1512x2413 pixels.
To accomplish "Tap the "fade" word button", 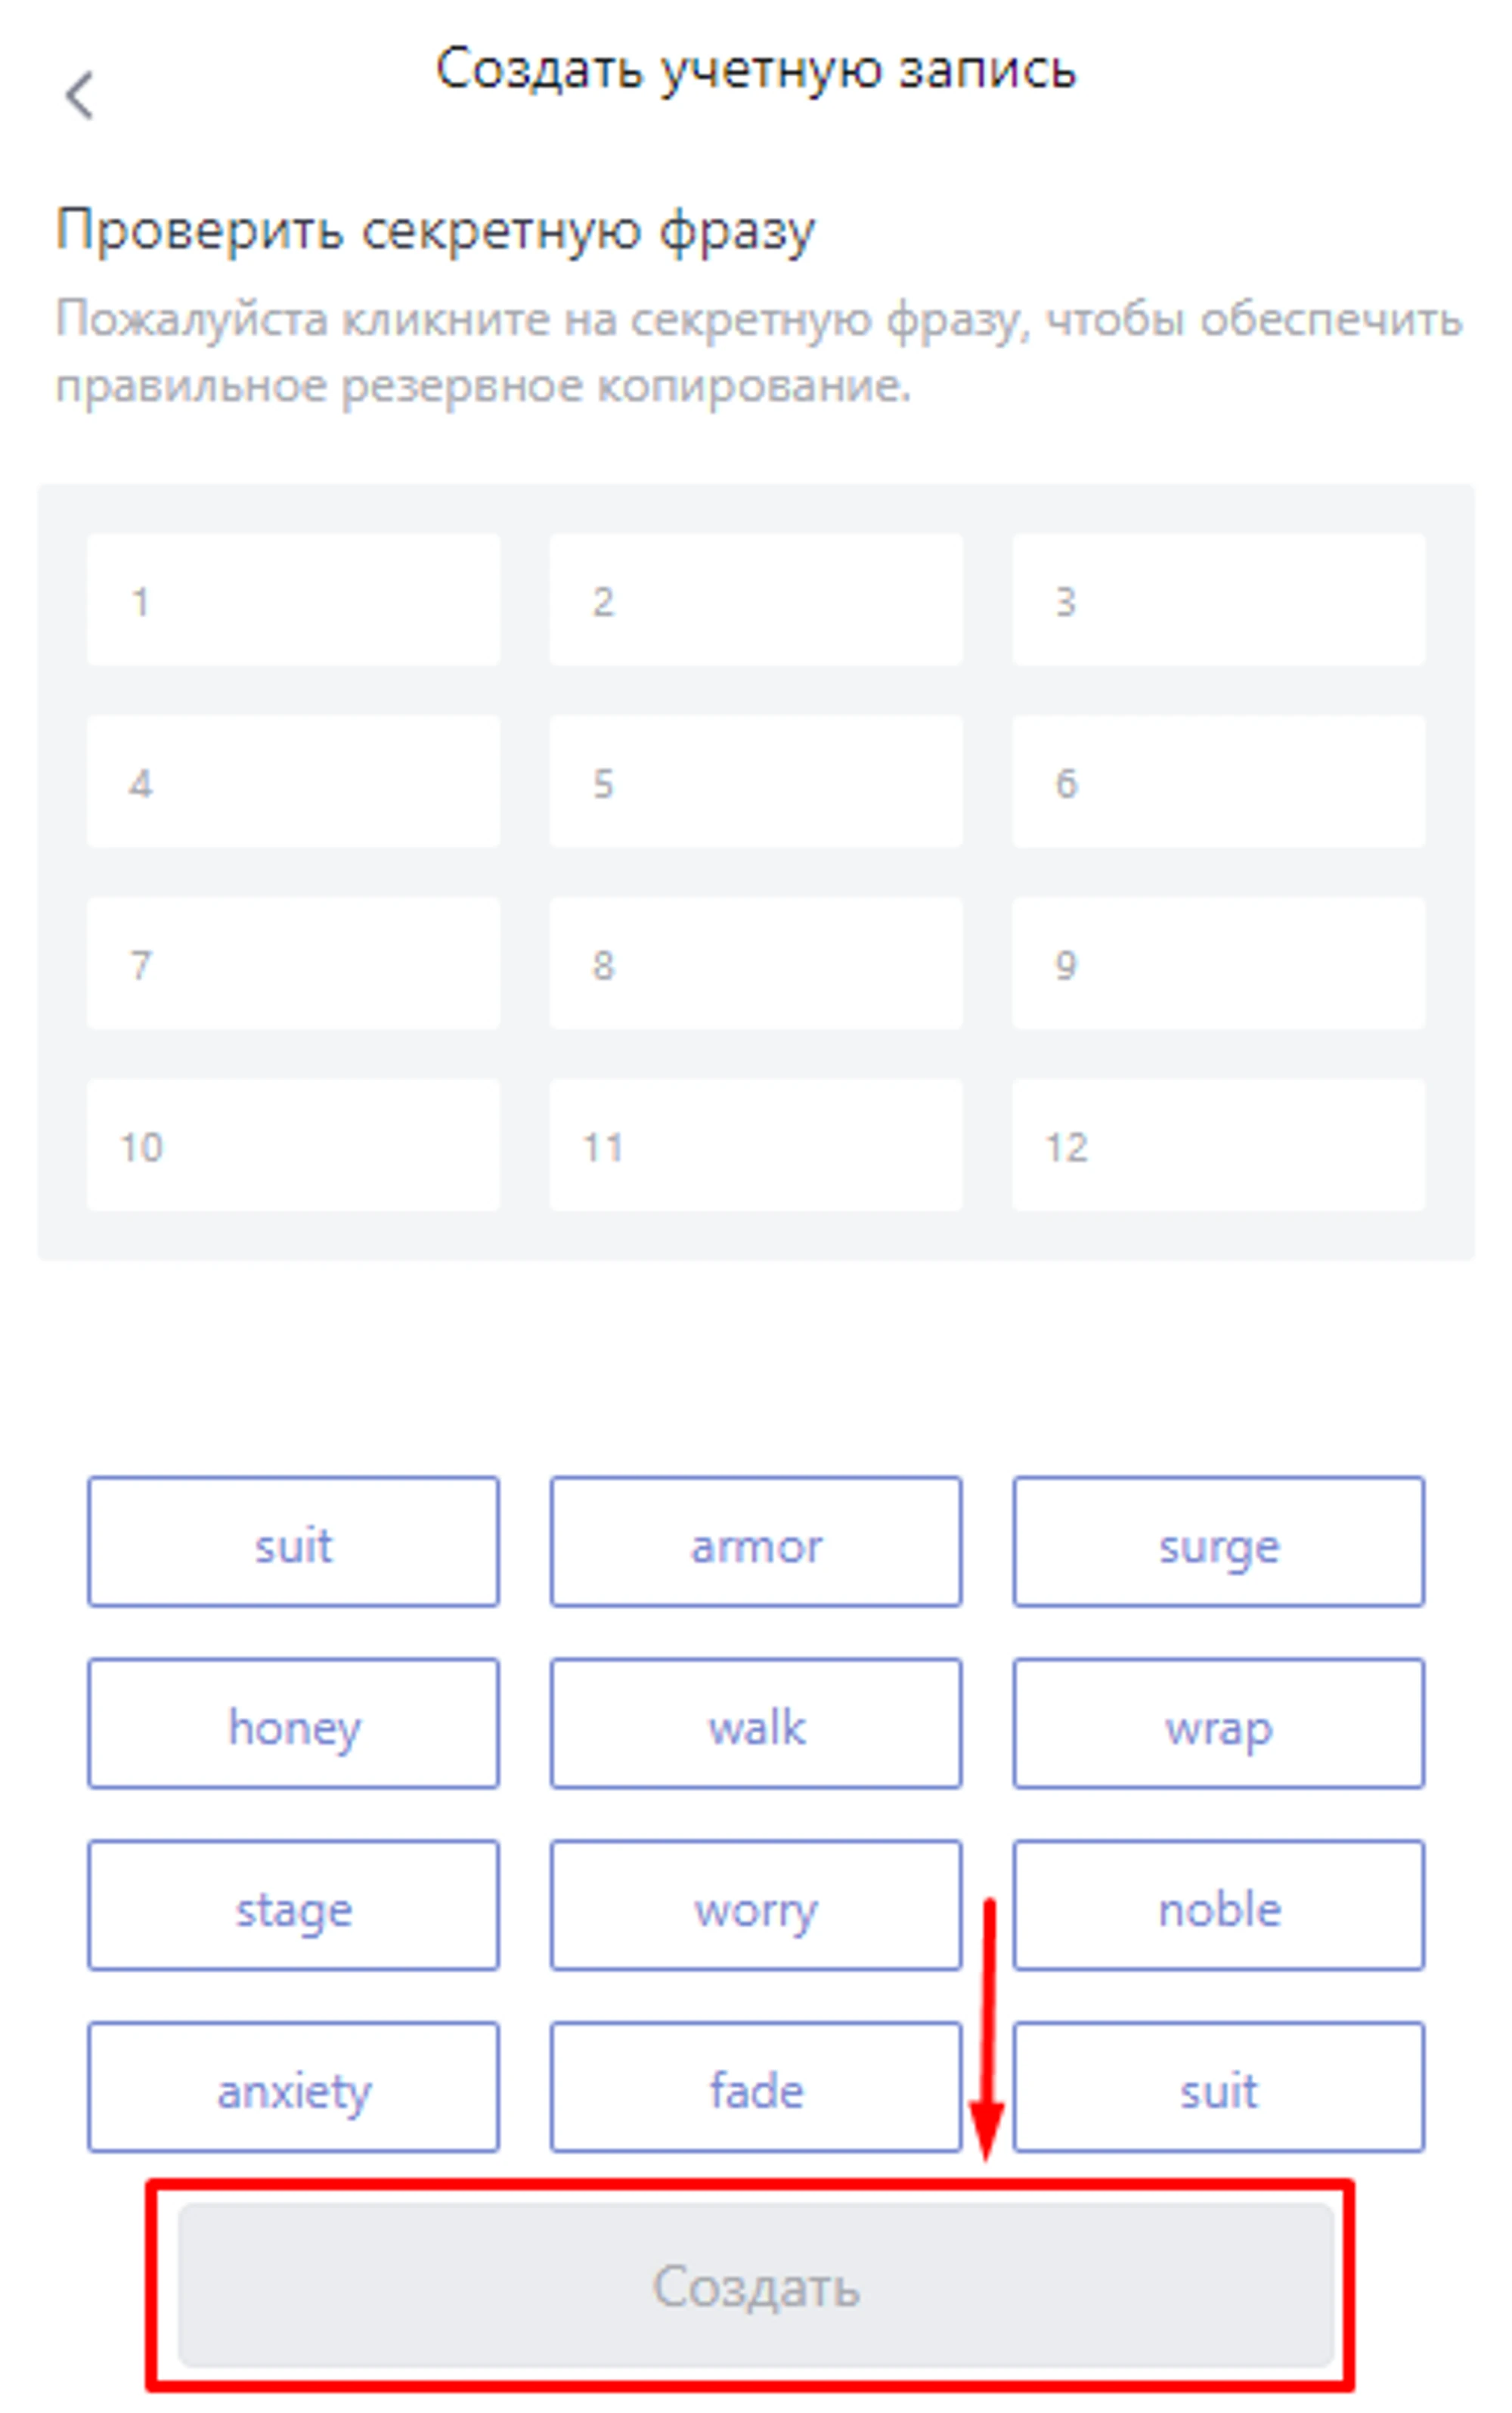I will [x=756, y=2091].
